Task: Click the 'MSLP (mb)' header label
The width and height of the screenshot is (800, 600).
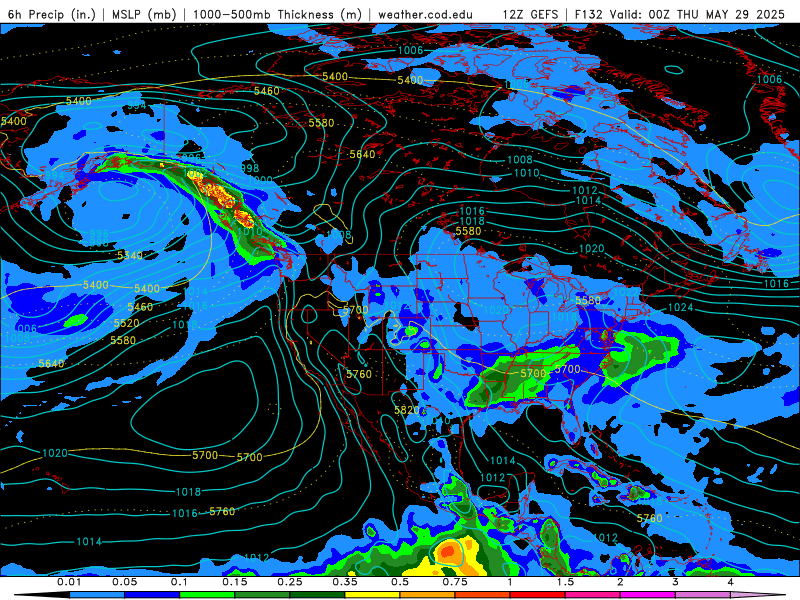Action: point(144,14)
